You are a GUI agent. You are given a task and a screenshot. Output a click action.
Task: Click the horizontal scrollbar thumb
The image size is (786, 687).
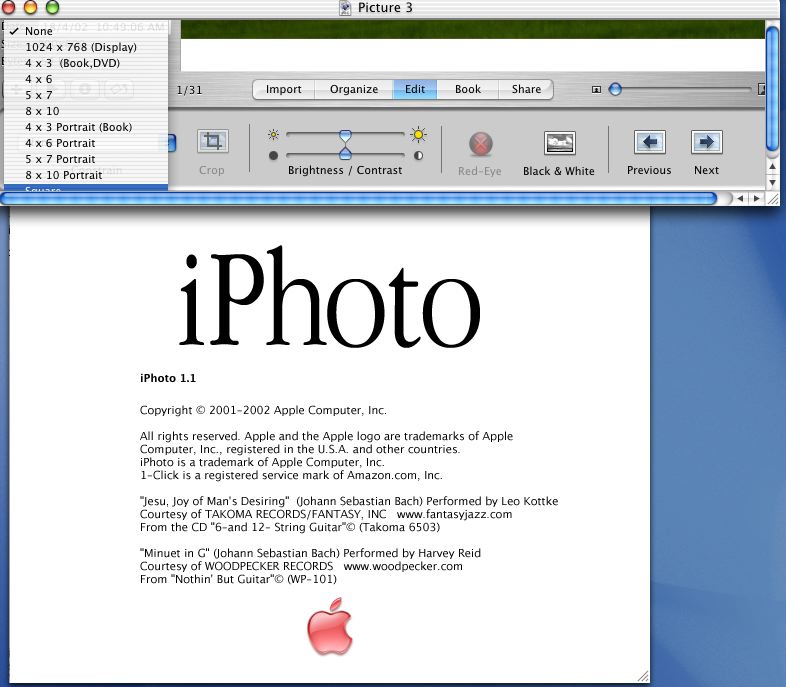(358, 198)
